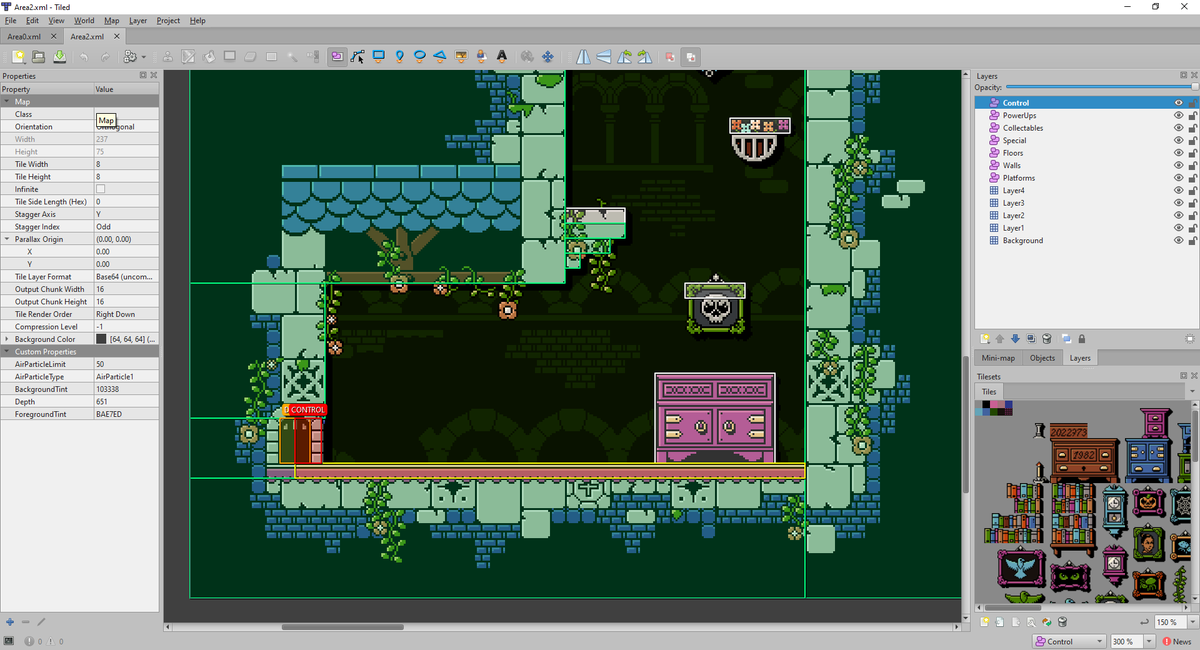The width and height of the screenshot is (1200, 650).
Task: Open the console from status bar
Action: pyautogui.click(x=9, y=641)
